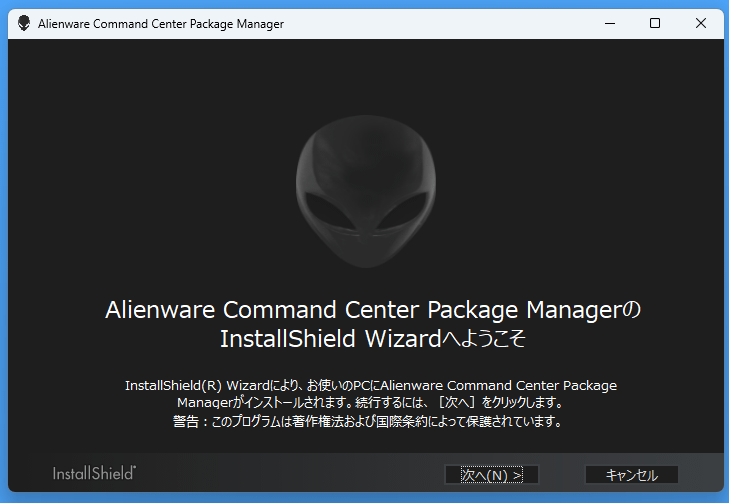Screen dimensions: 729x503
Task: Minimize the Package Manager installer window
Action: (x=610, y=23)
